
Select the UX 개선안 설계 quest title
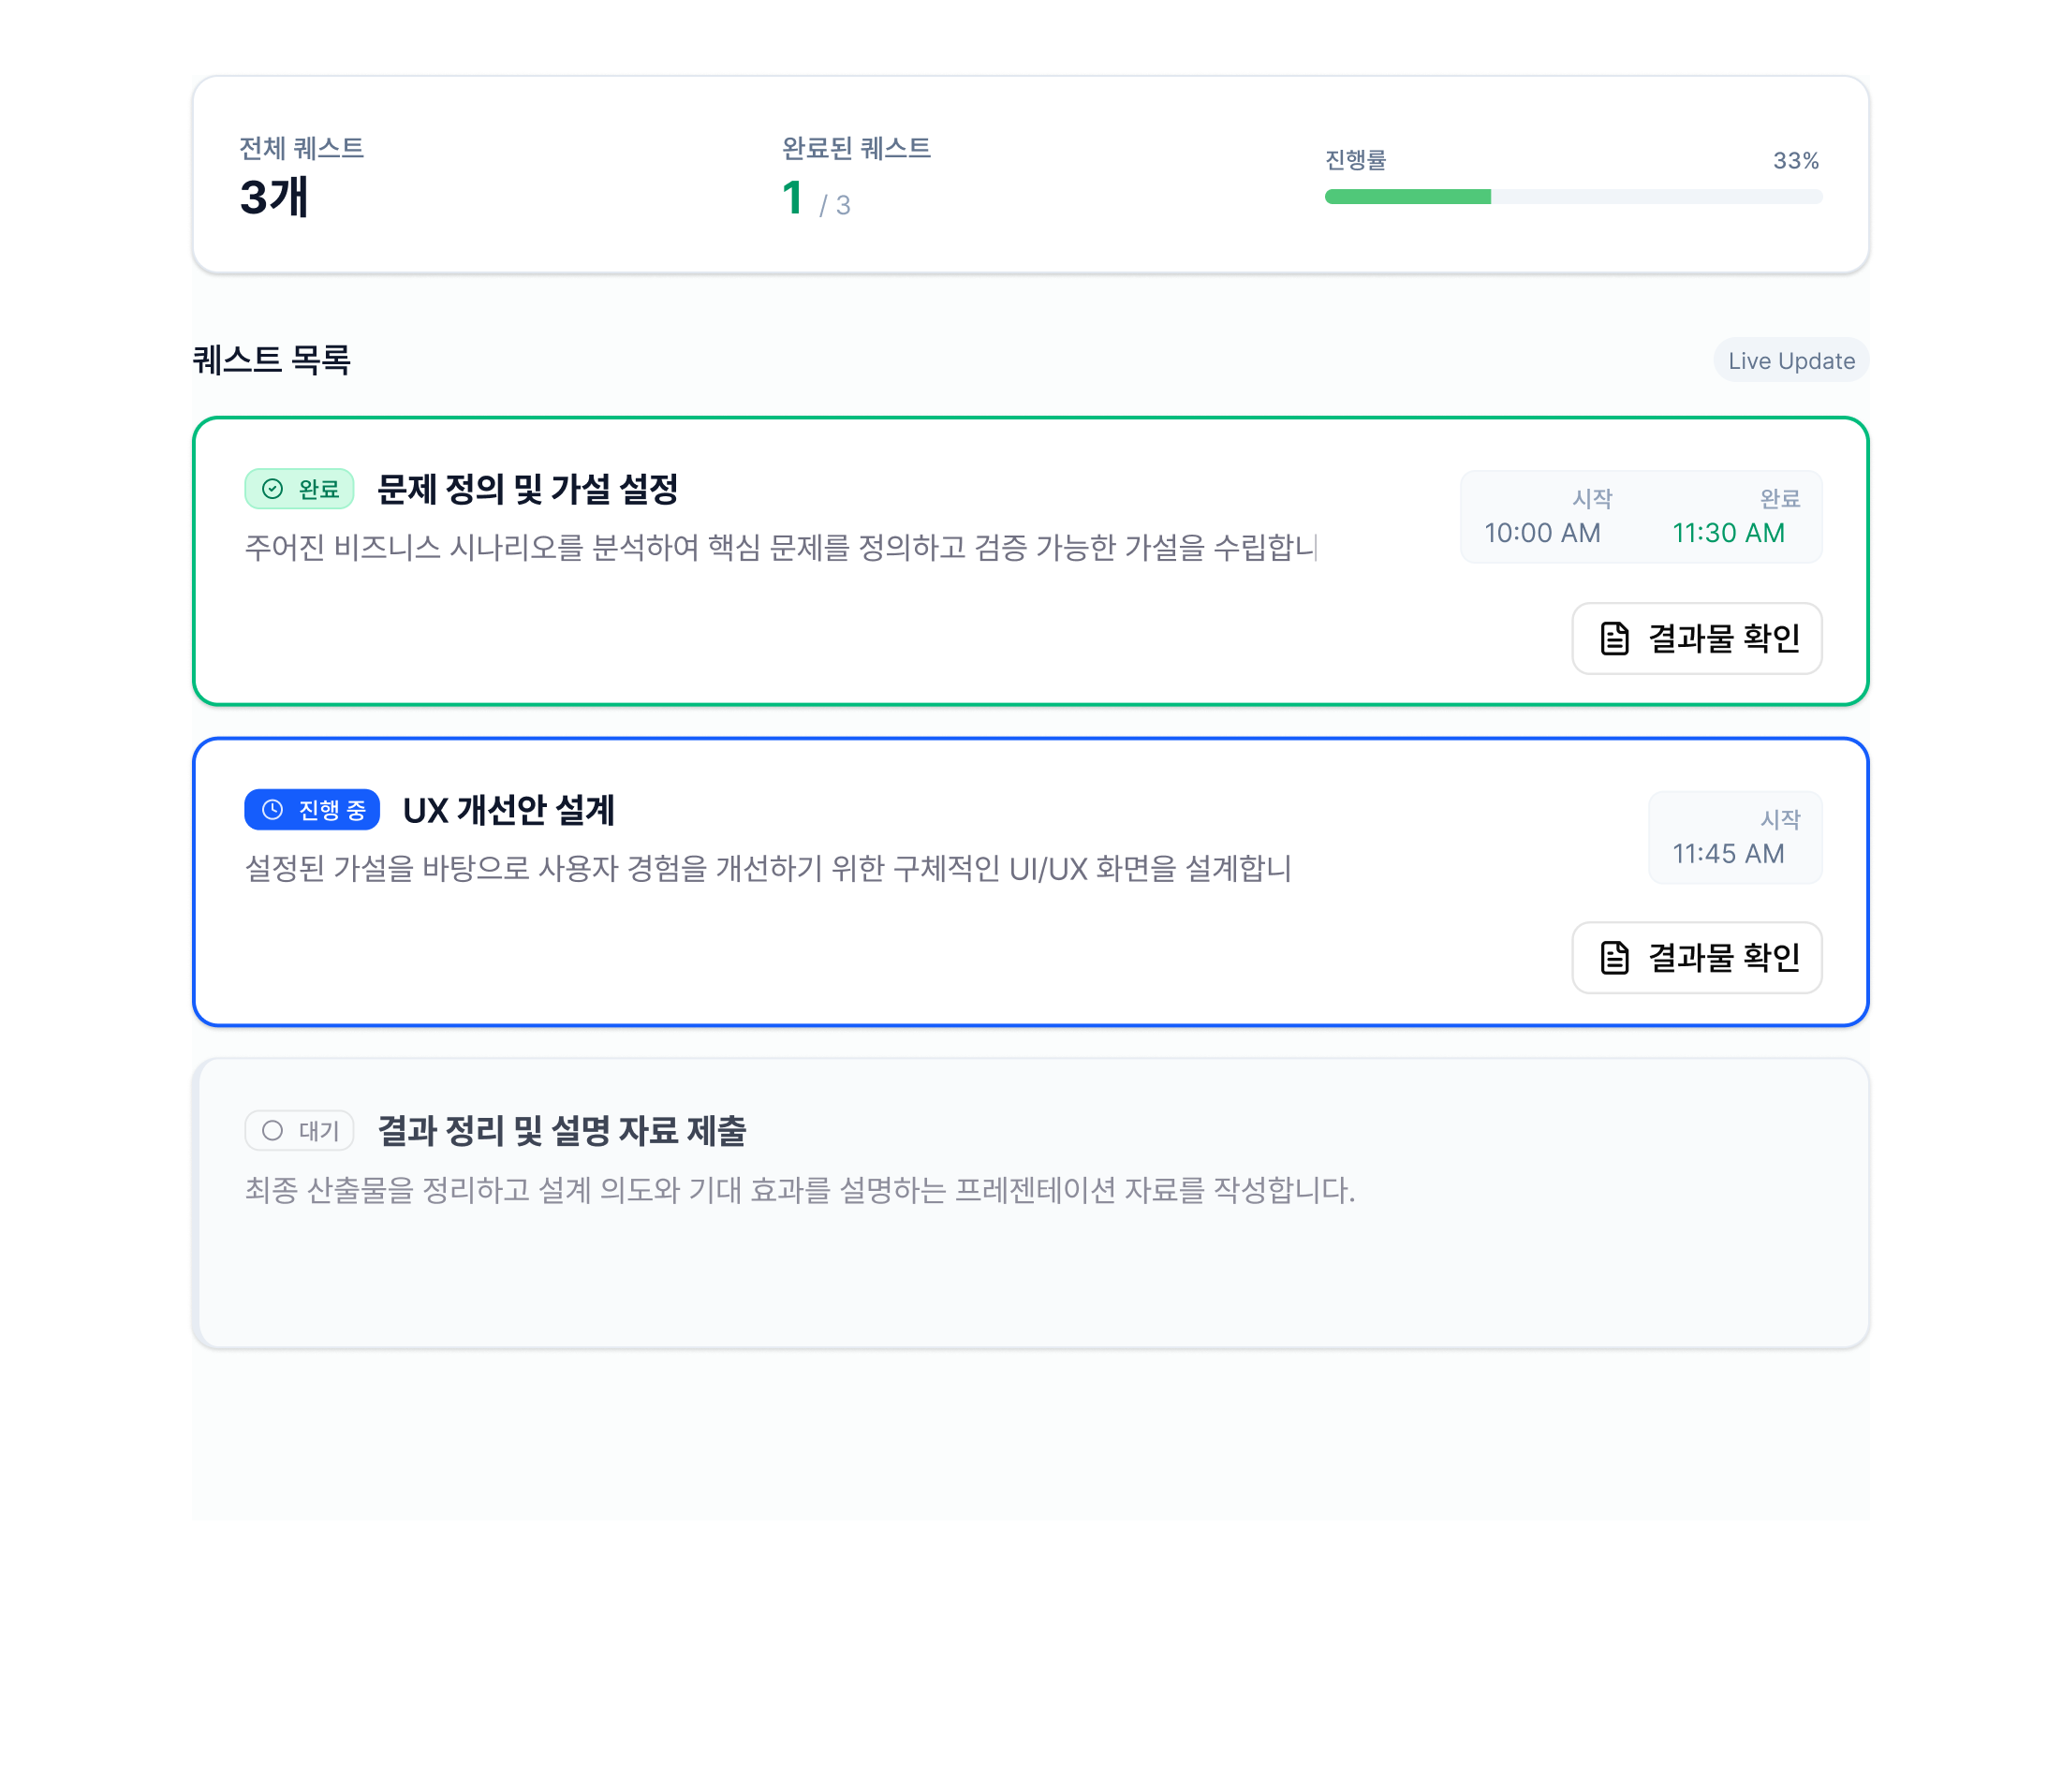coord(508,810)
